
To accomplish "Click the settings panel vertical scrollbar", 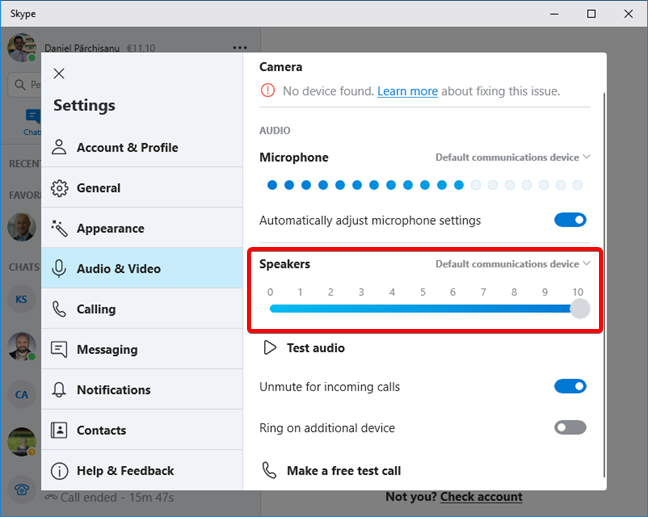I will click(604, 285).
